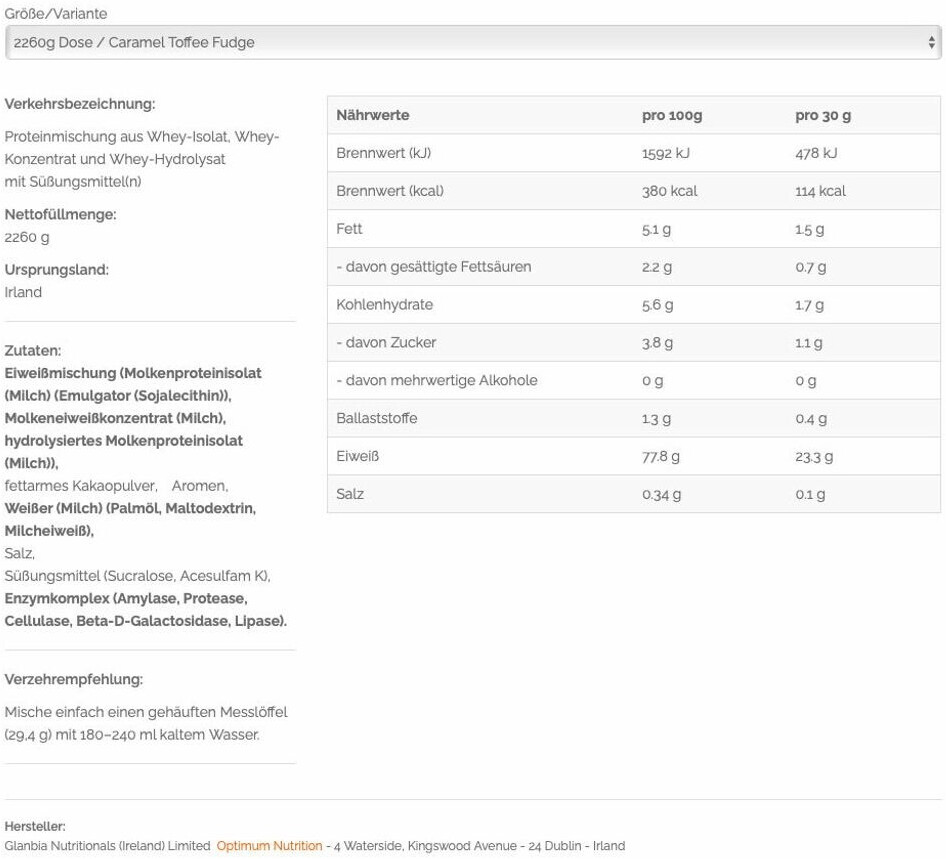The height and width of the screenshot is (859, 946).
Task: Select the pro 30 g column header
Action: point(822,115)
